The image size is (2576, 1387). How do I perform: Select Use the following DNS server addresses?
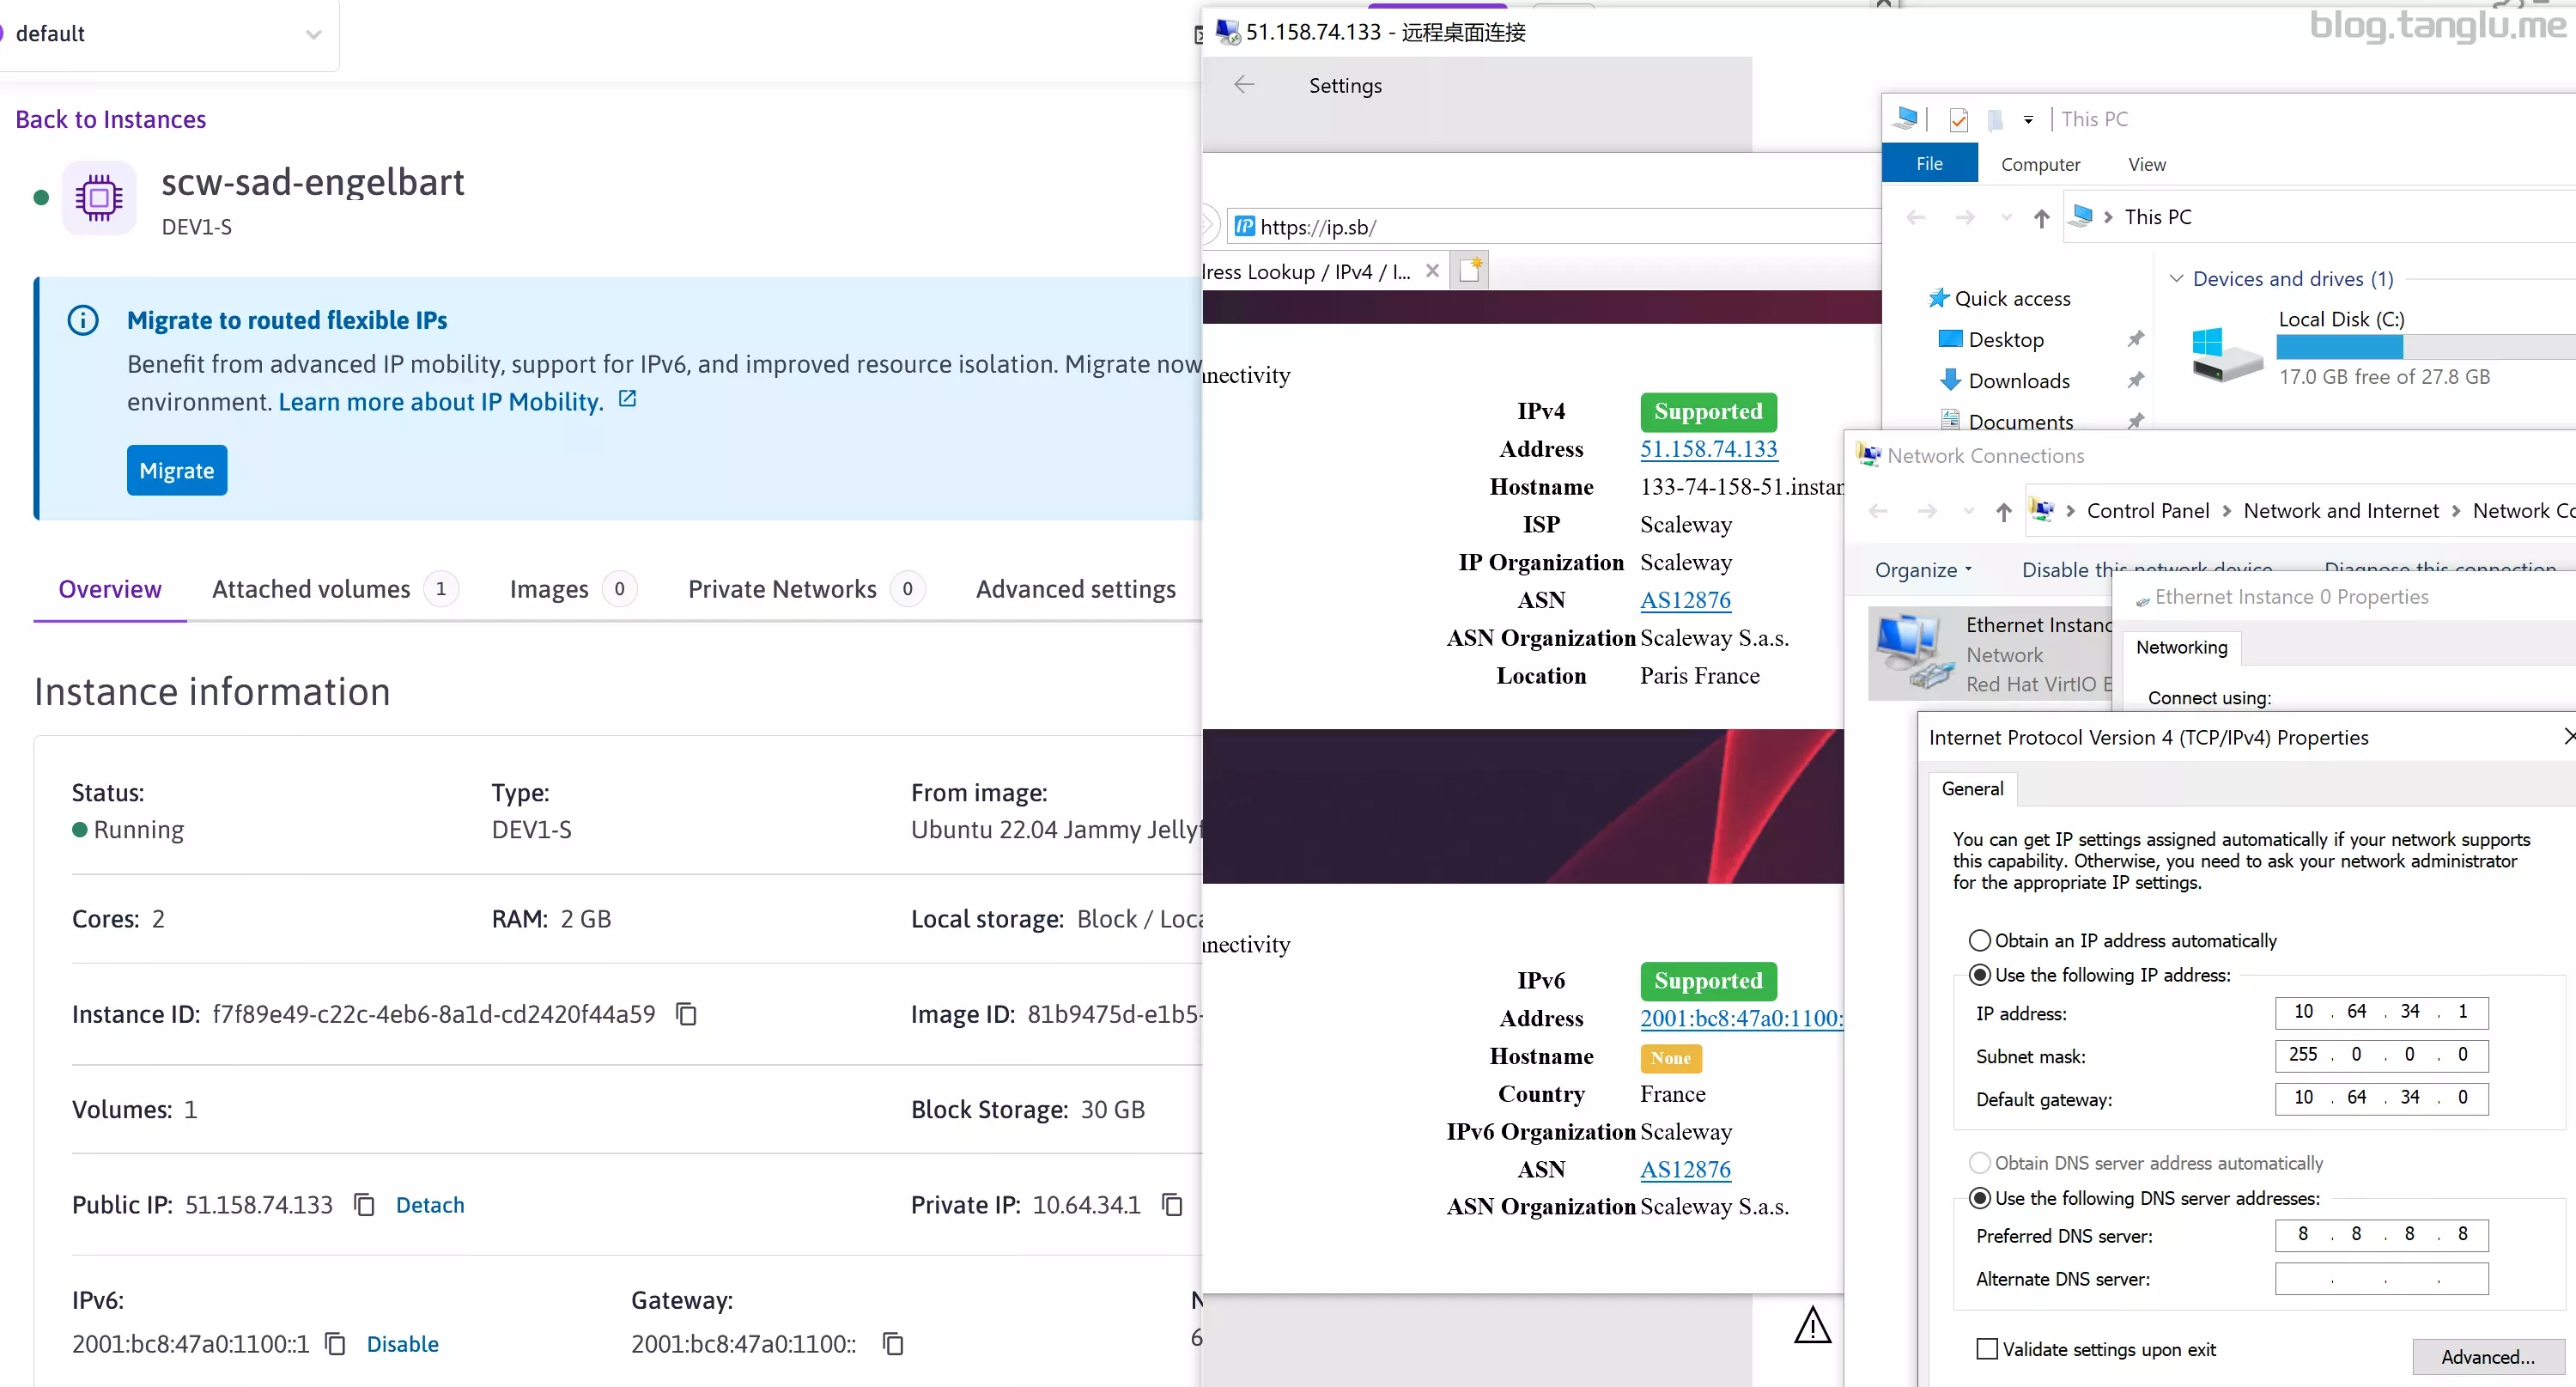[x=1979, y=1198]
